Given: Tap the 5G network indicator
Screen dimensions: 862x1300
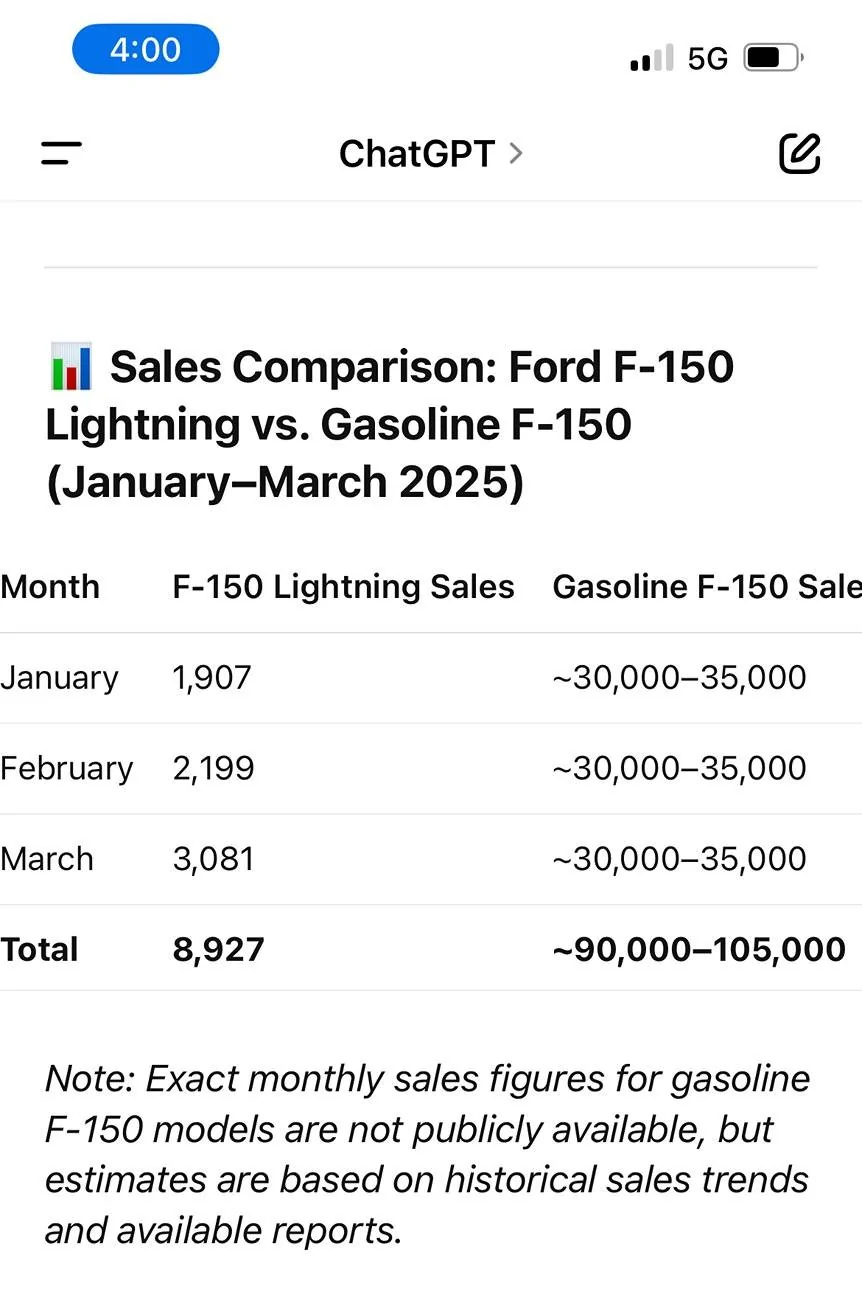Looking at the screenshot, I should click(708, 59).
